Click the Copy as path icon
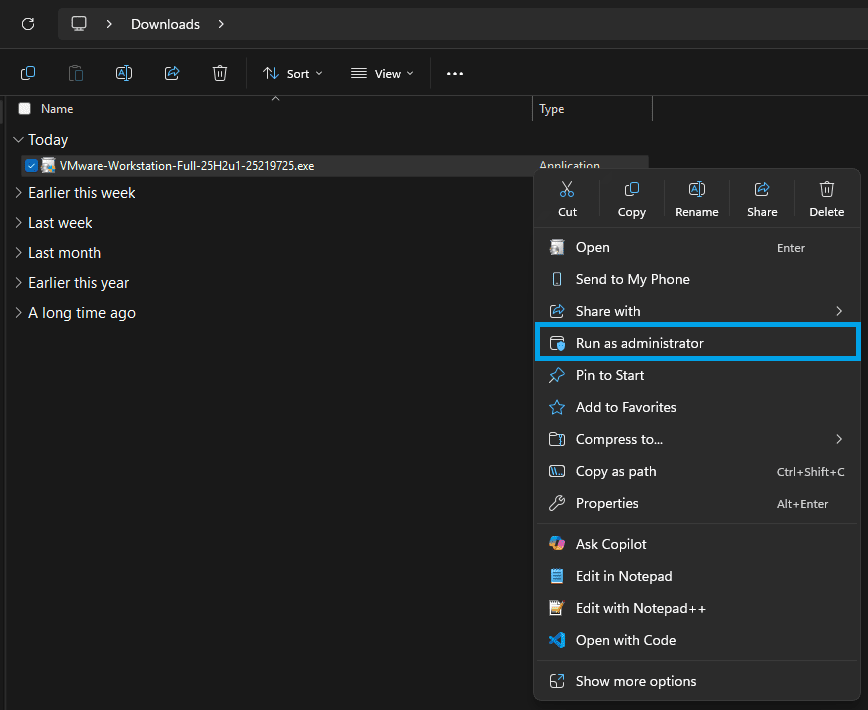 pyautogui.click(x=557, y=471)
